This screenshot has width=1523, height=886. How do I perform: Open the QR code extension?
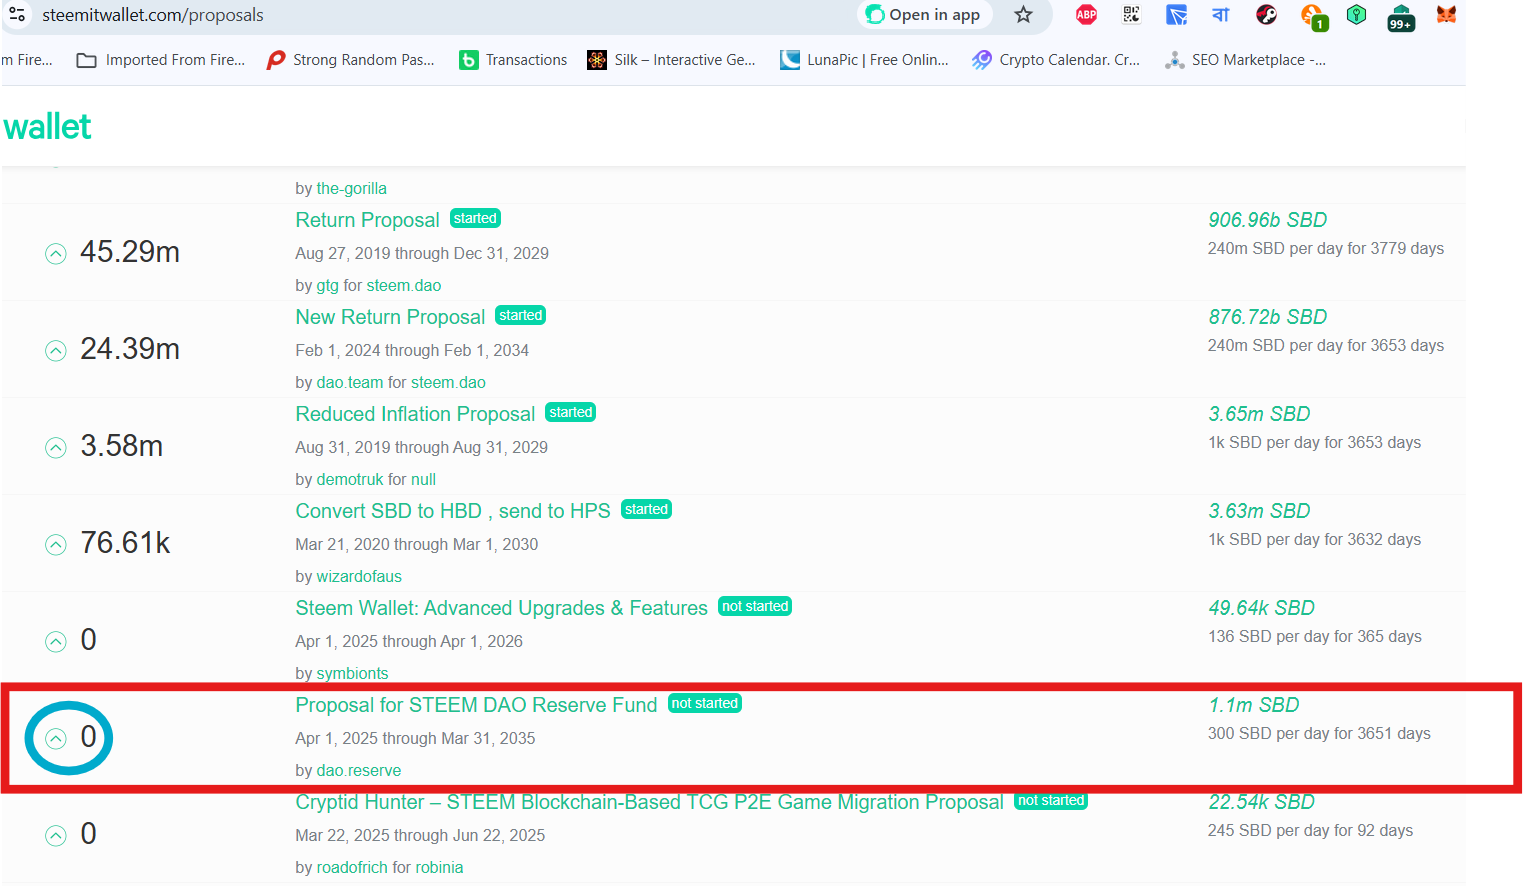(x=1131, y=15)
